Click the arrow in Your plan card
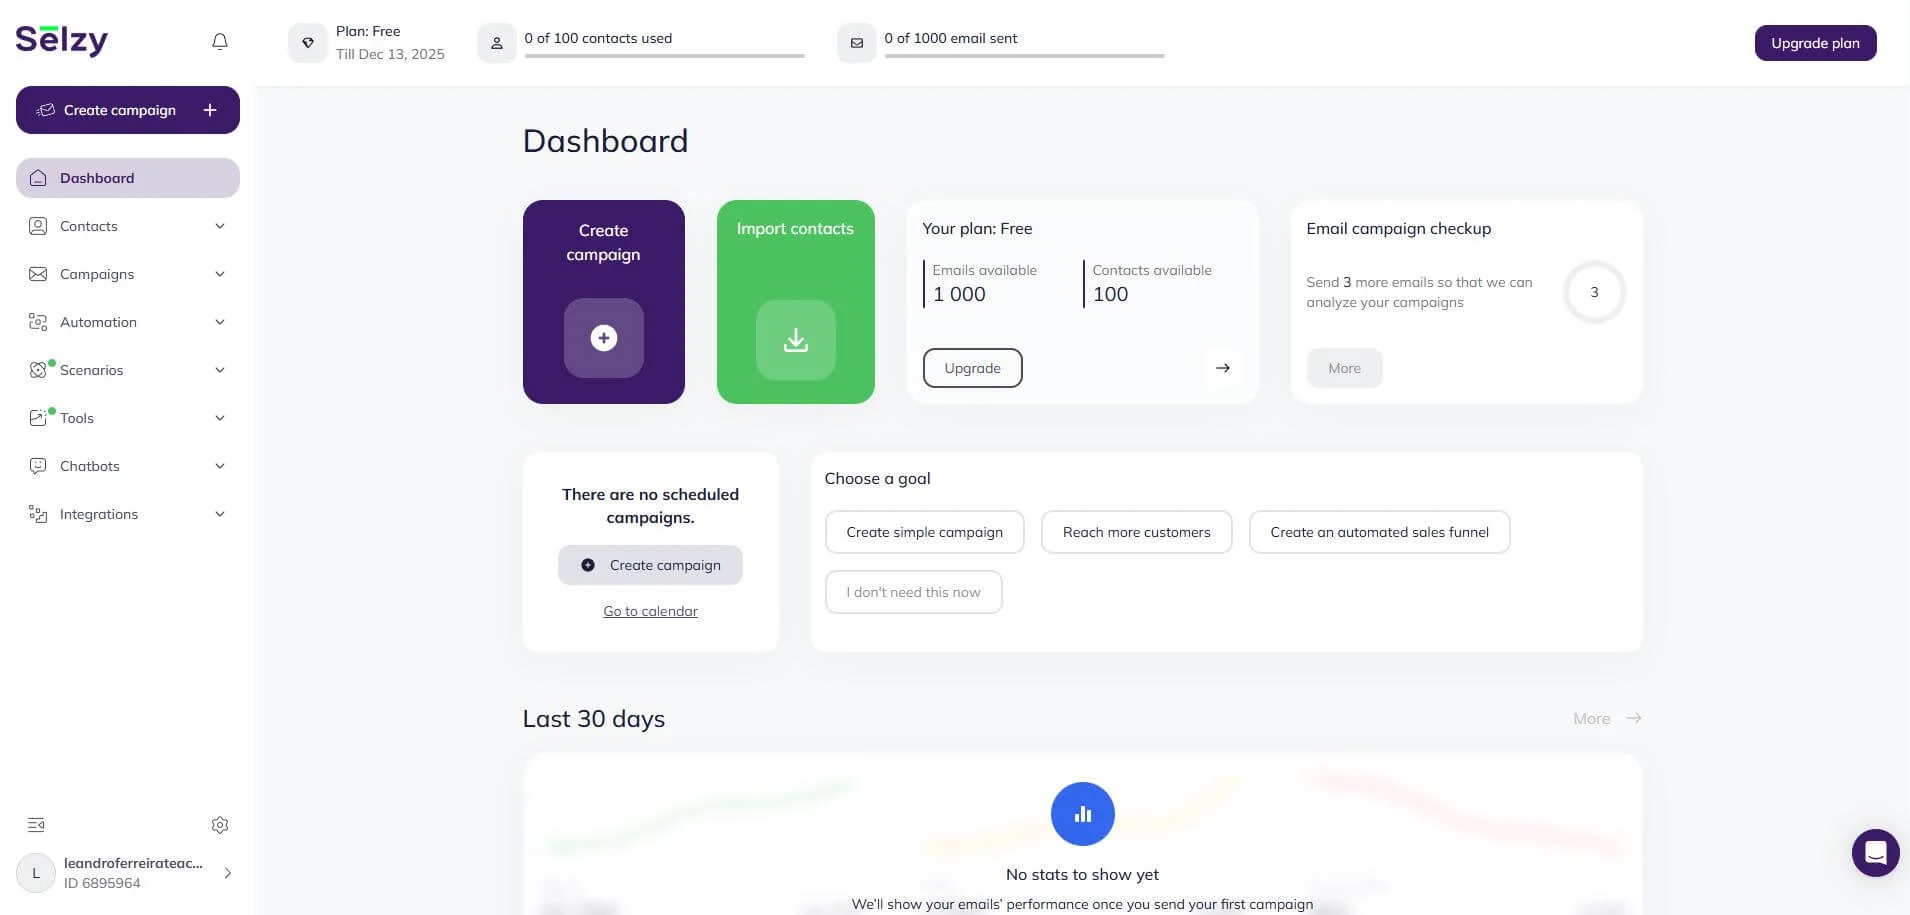The image size is (1910, 915). coord(1222,368)
